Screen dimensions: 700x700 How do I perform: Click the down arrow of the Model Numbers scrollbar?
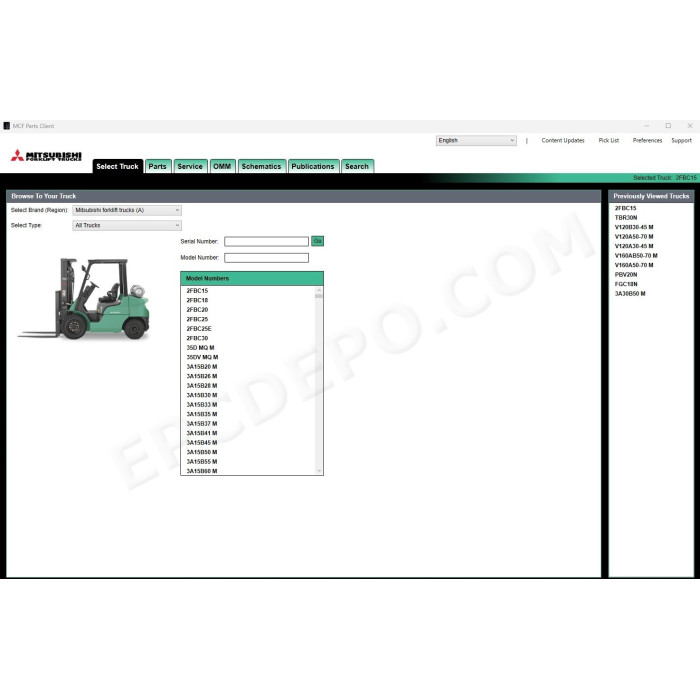pyautogui.click(x=319, y=471)
